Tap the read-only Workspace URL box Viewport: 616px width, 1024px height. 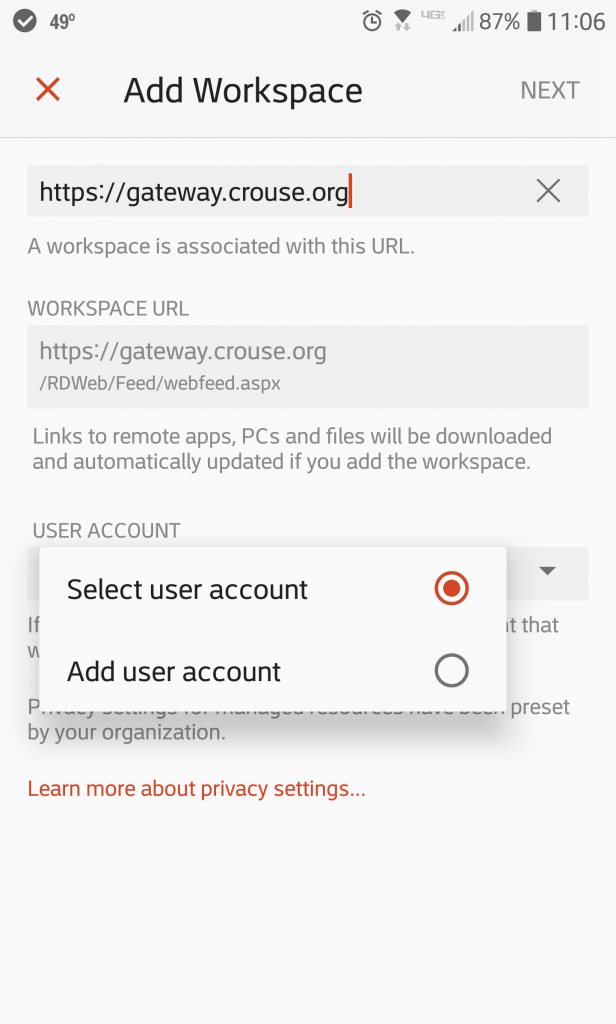308,366
